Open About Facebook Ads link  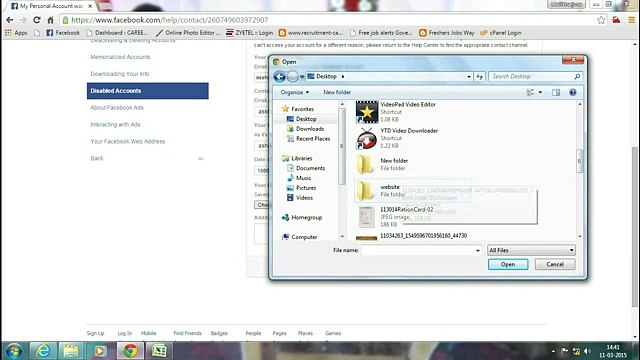117,108
